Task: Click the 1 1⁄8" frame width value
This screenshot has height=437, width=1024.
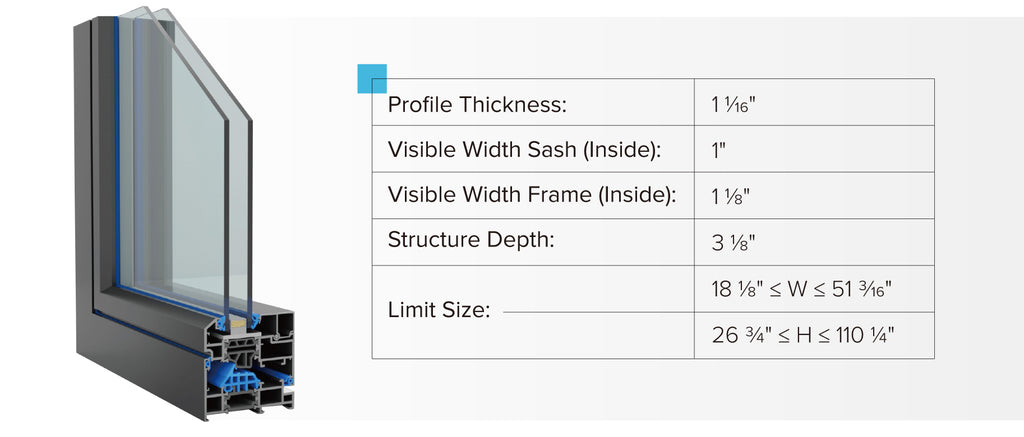Action: click(x=730, y=196)
